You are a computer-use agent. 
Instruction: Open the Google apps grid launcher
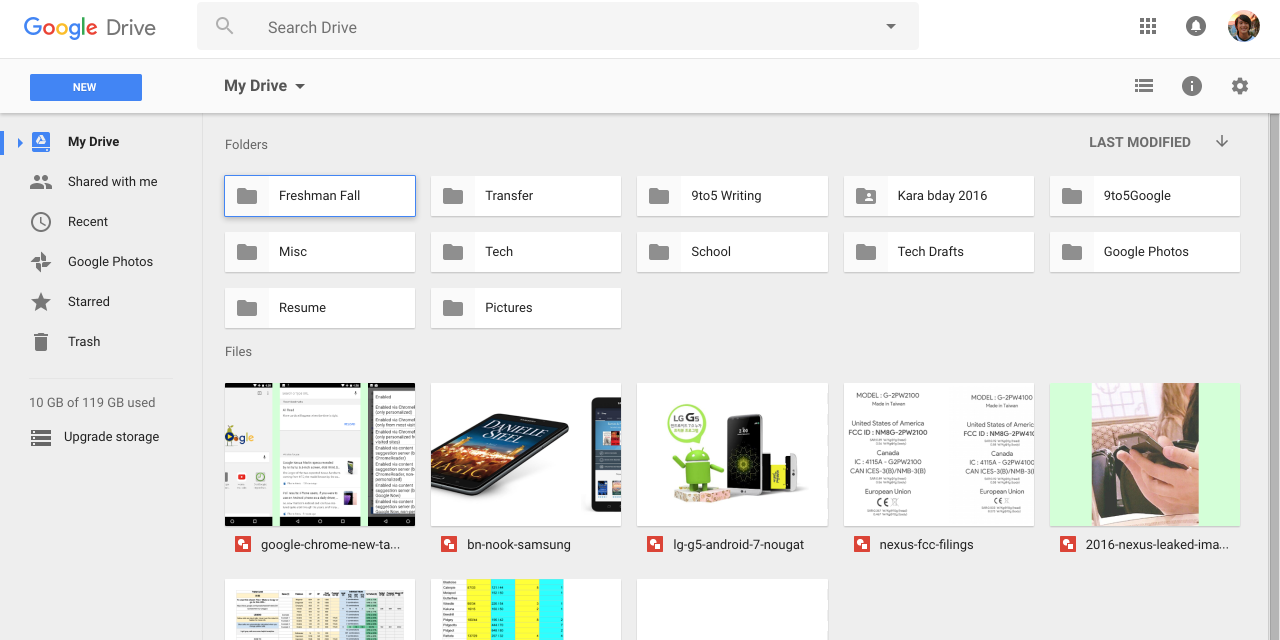[x=1147, y=27]
